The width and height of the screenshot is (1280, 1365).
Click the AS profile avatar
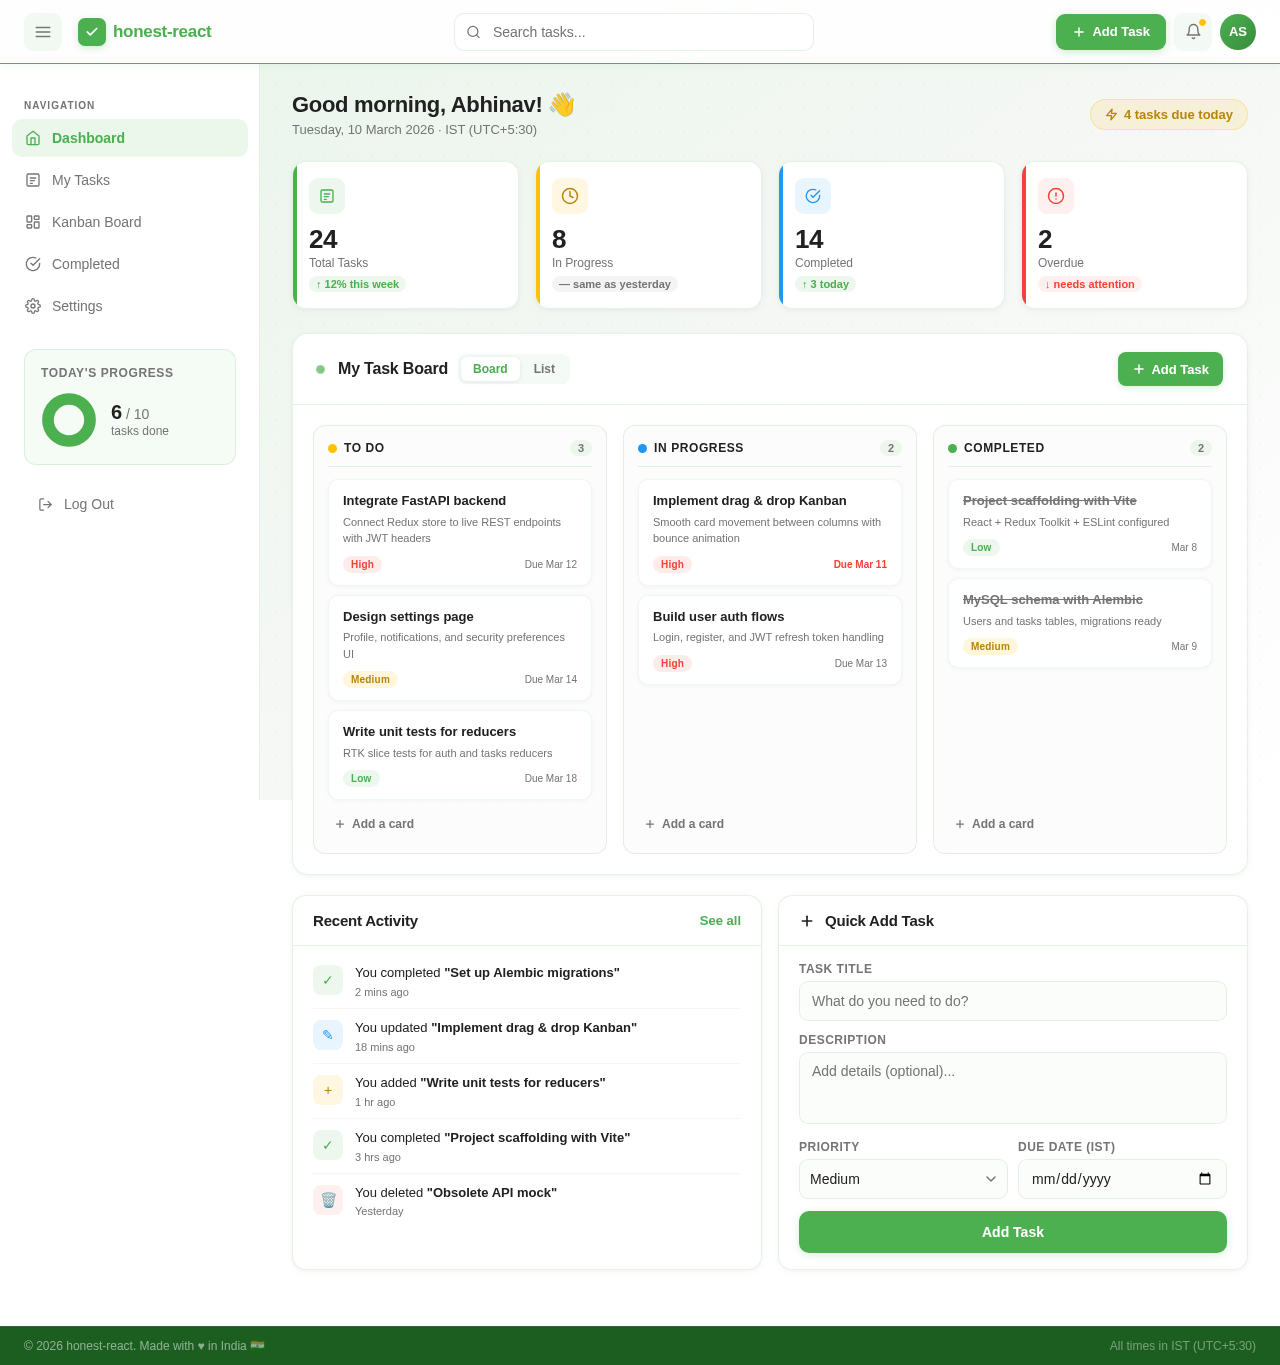[x=1237, y=31]
